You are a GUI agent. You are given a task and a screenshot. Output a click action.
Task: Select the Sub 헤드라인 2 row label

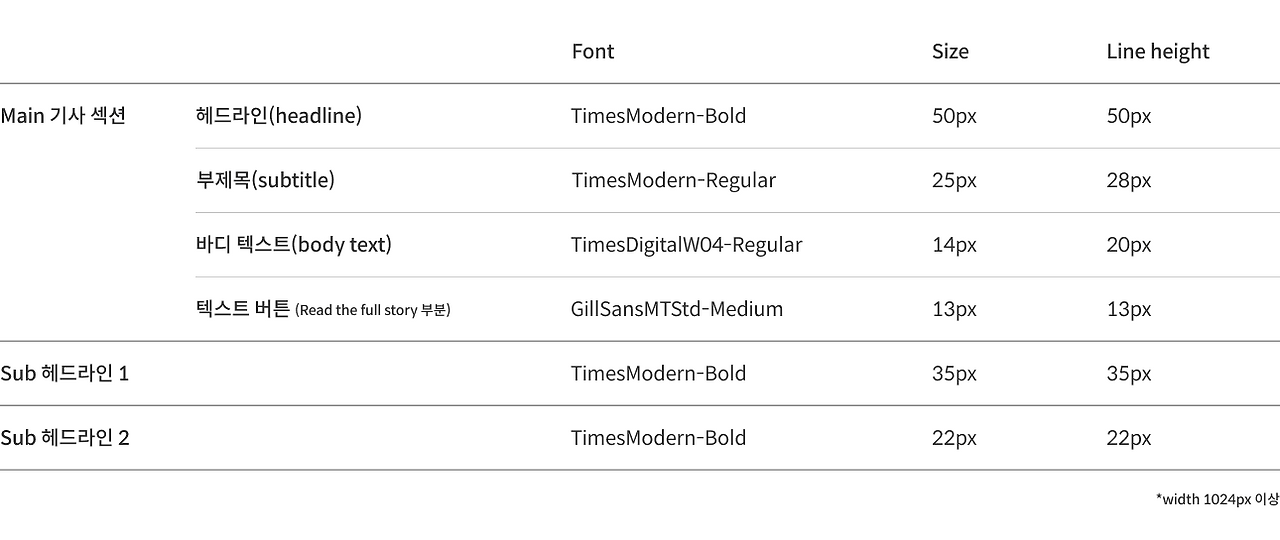pos(65,438)
